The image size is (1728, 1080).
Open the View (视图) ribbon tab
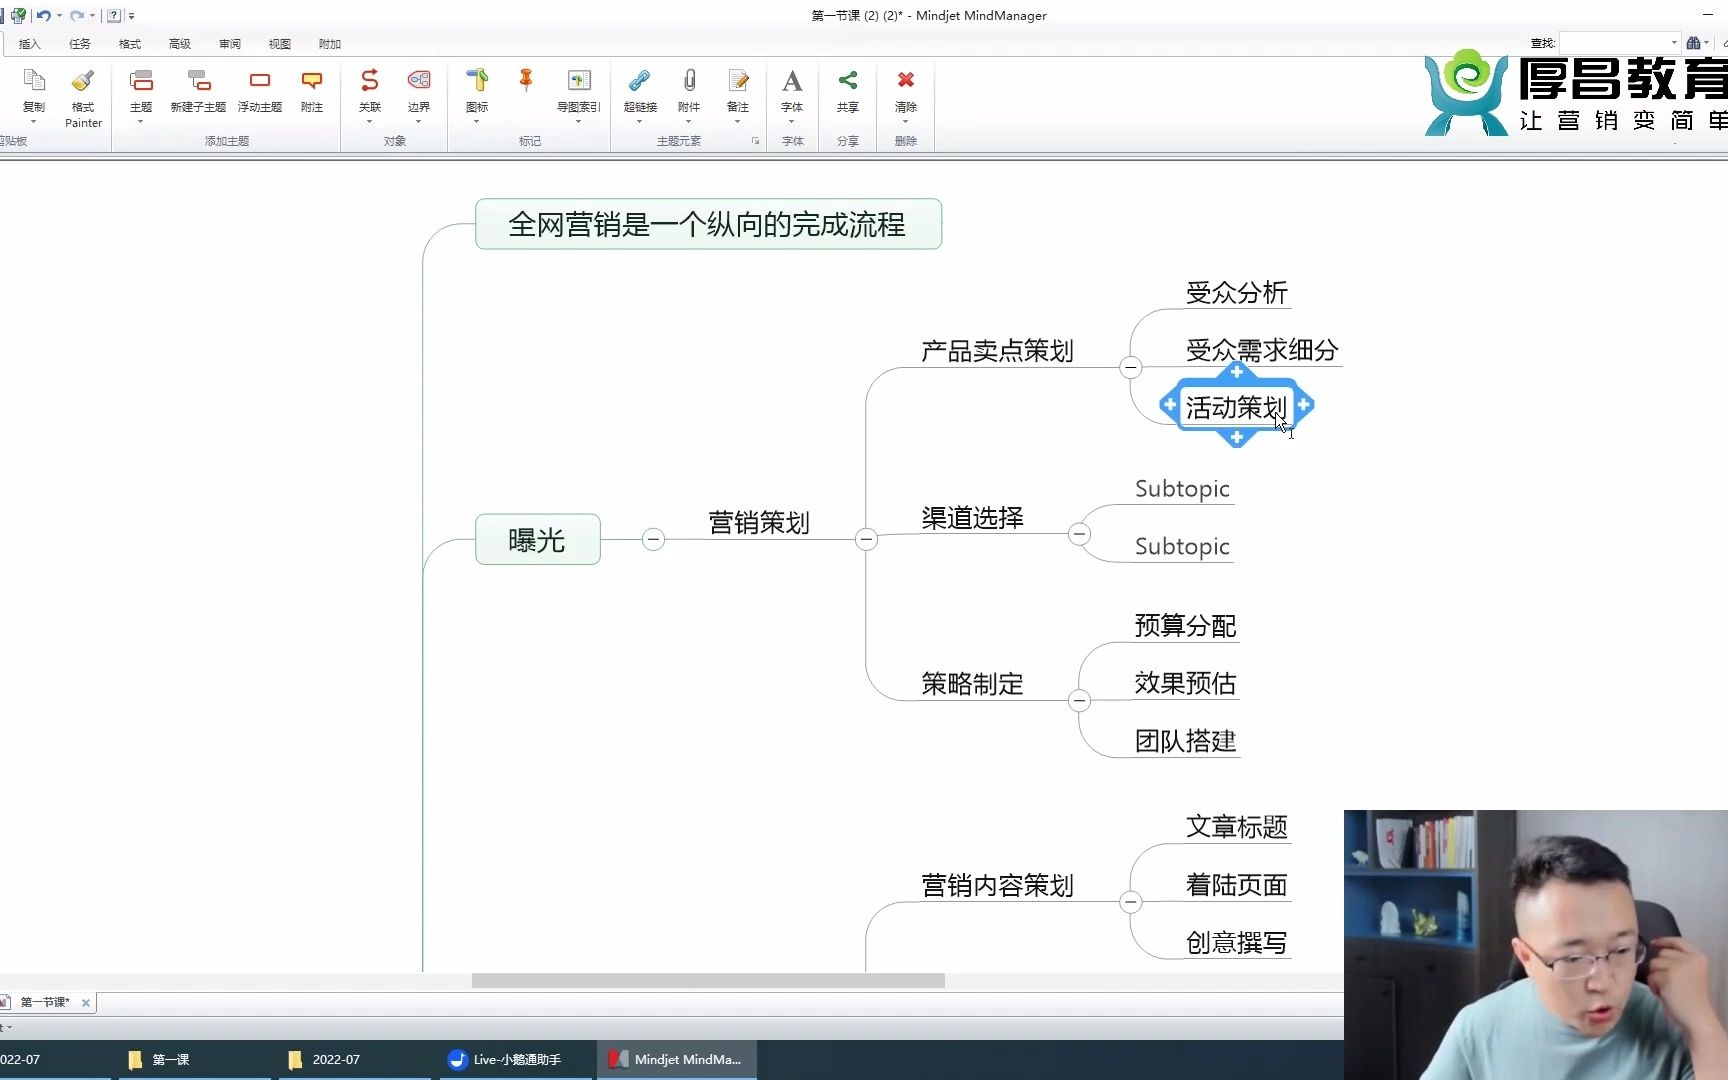[x=280, y=44]
